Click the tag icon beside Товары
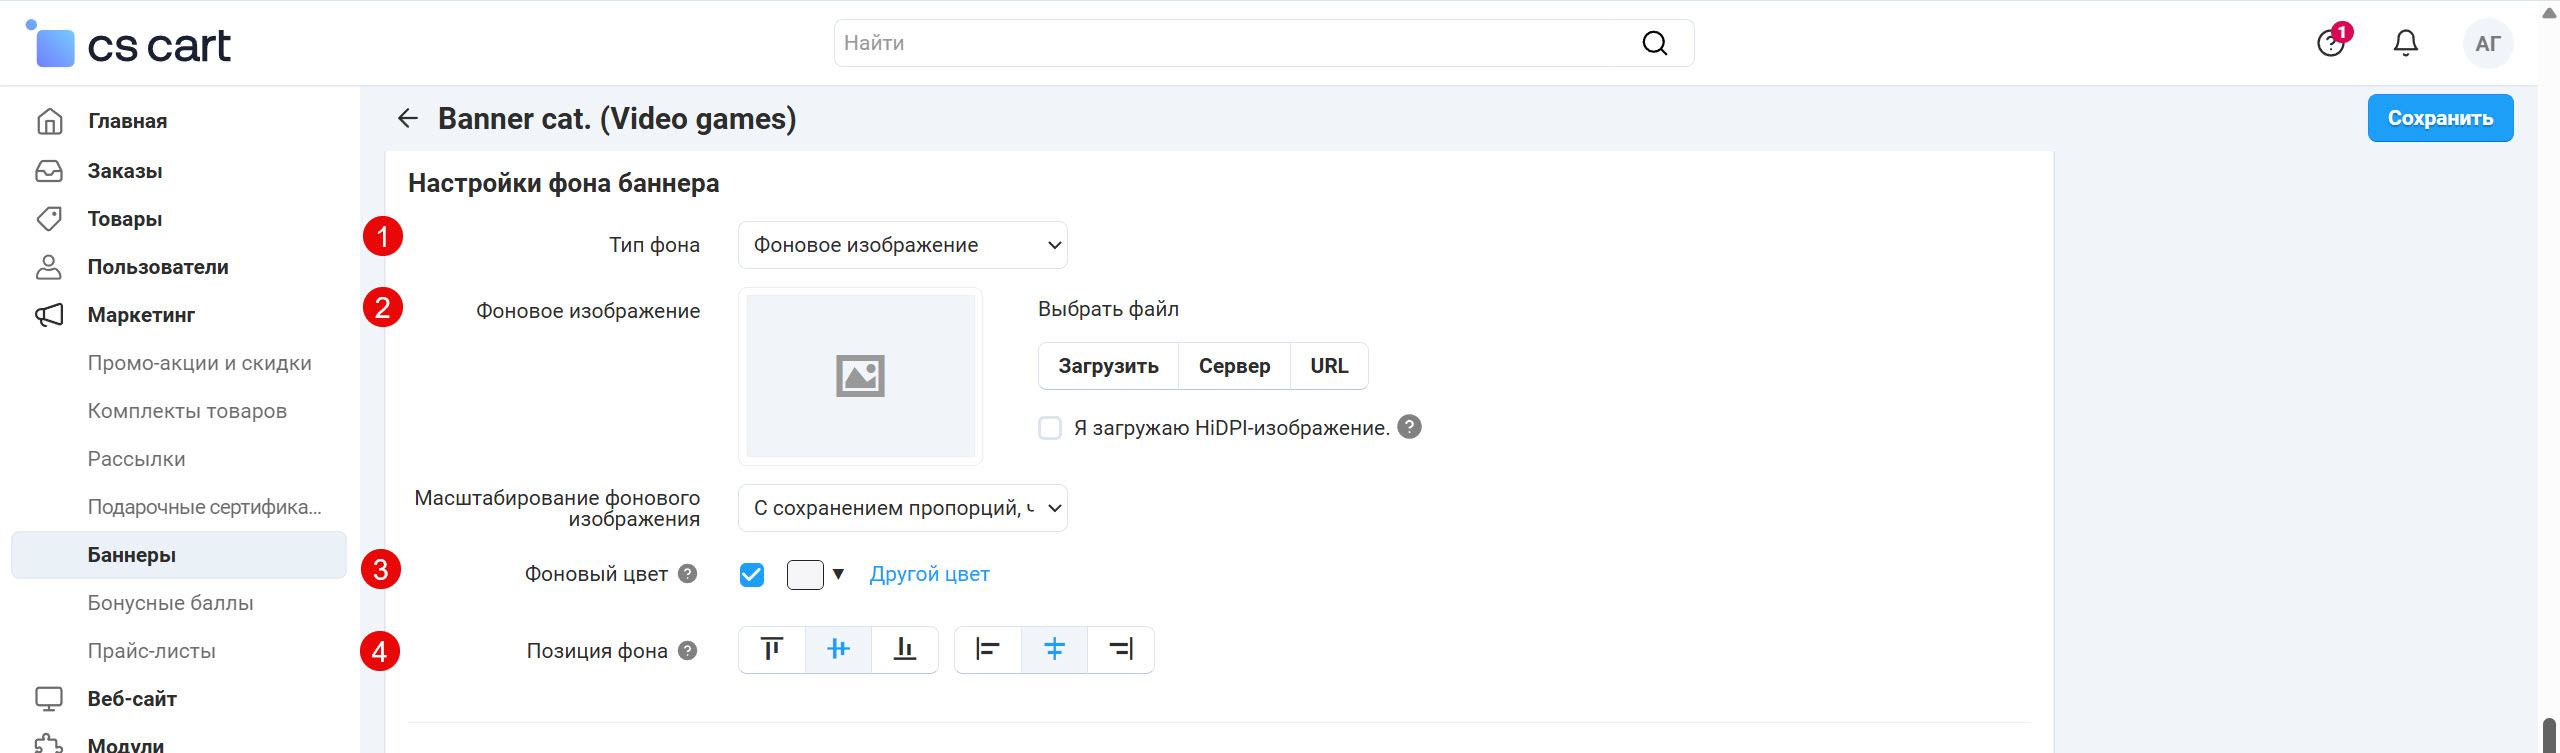 (49, 219)
